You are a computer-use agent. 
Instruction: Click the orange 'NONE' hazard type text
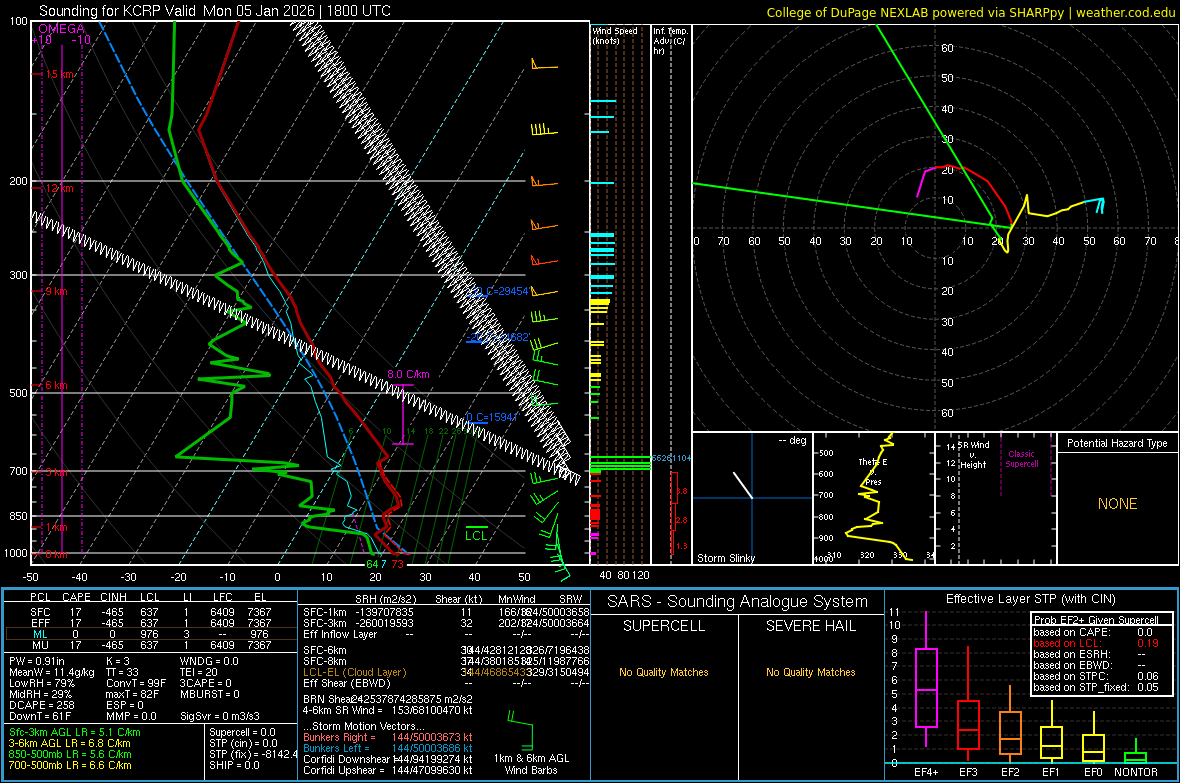(x=1118, y=504)
